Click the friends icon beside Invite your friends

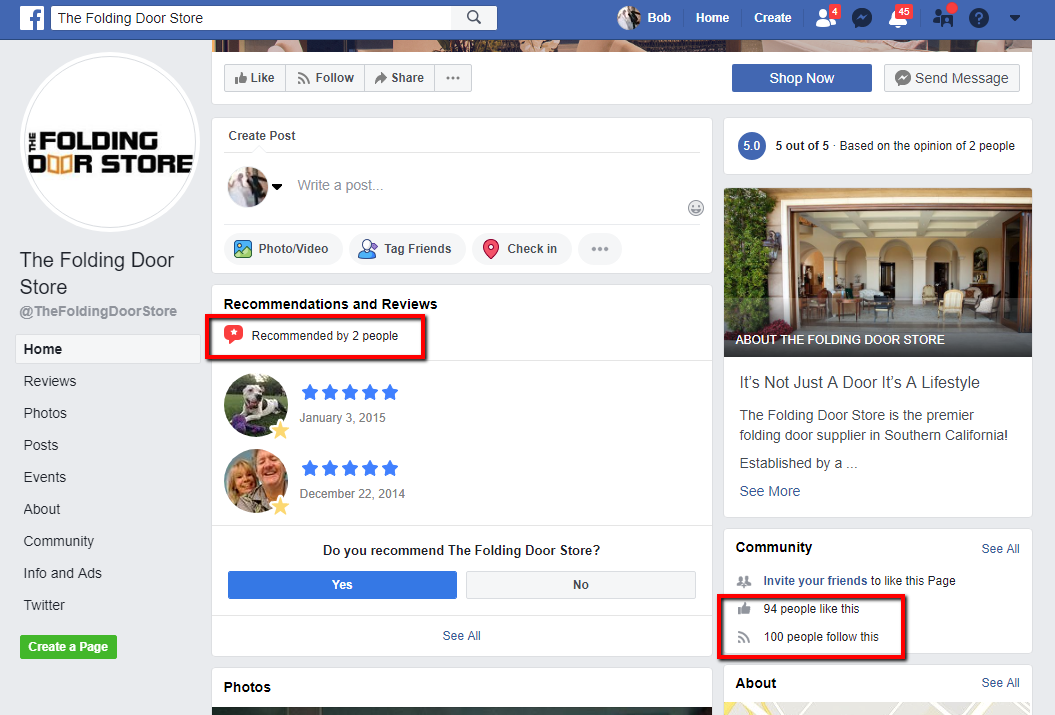click(743, 581)
